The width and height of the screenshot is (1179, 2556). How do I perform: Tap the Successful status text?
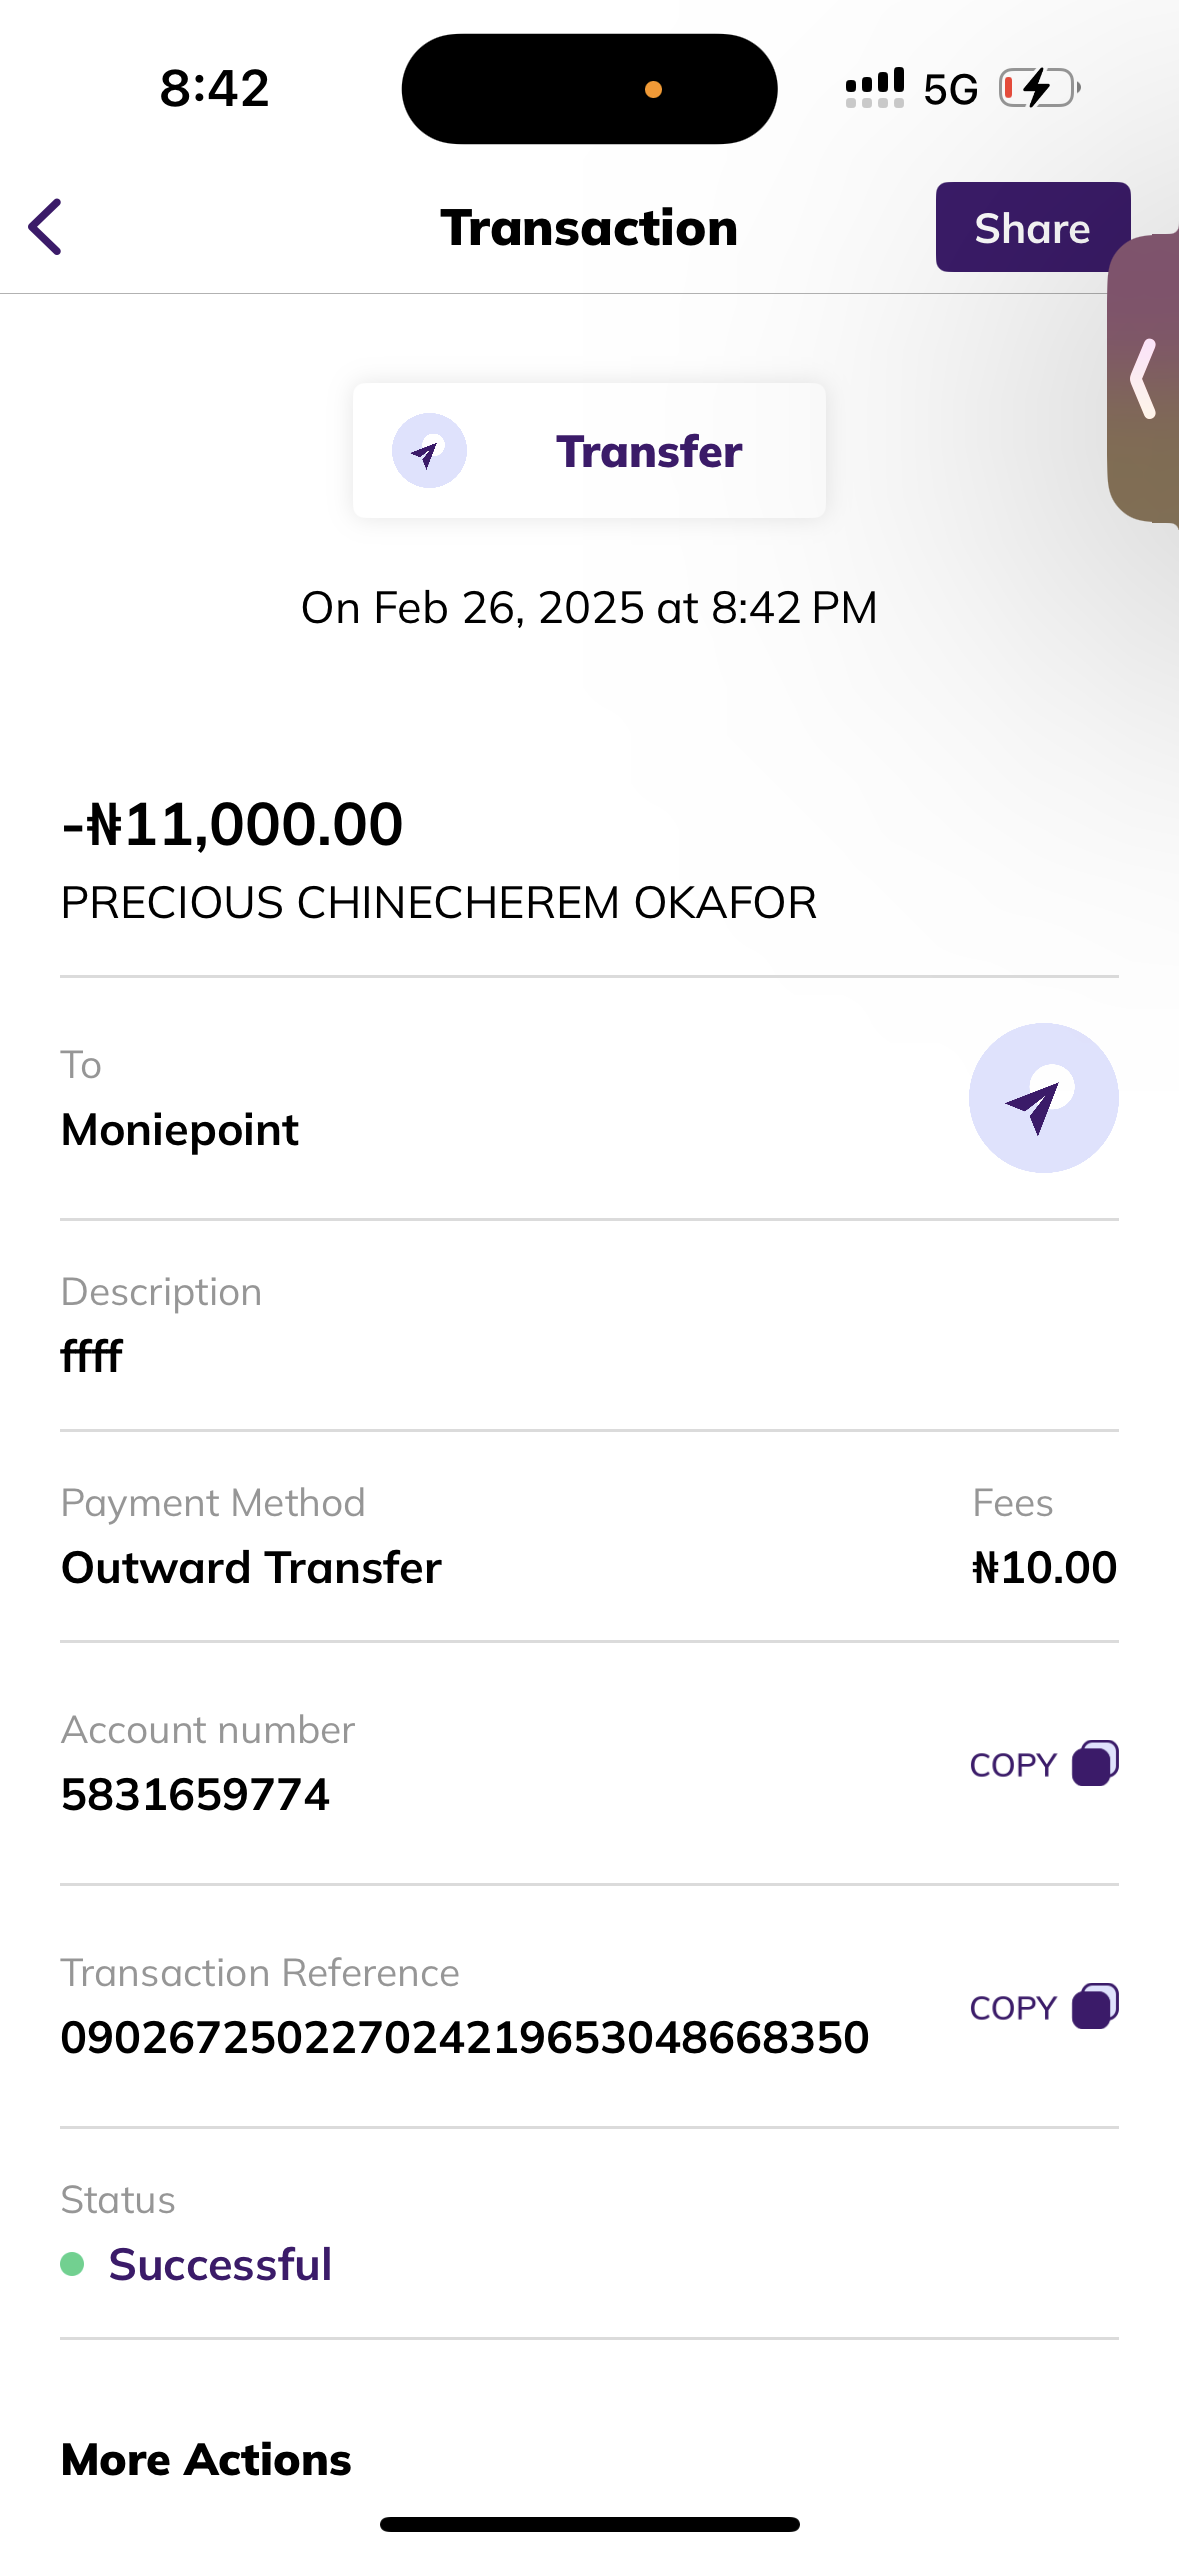click(x=220, y=2264)
